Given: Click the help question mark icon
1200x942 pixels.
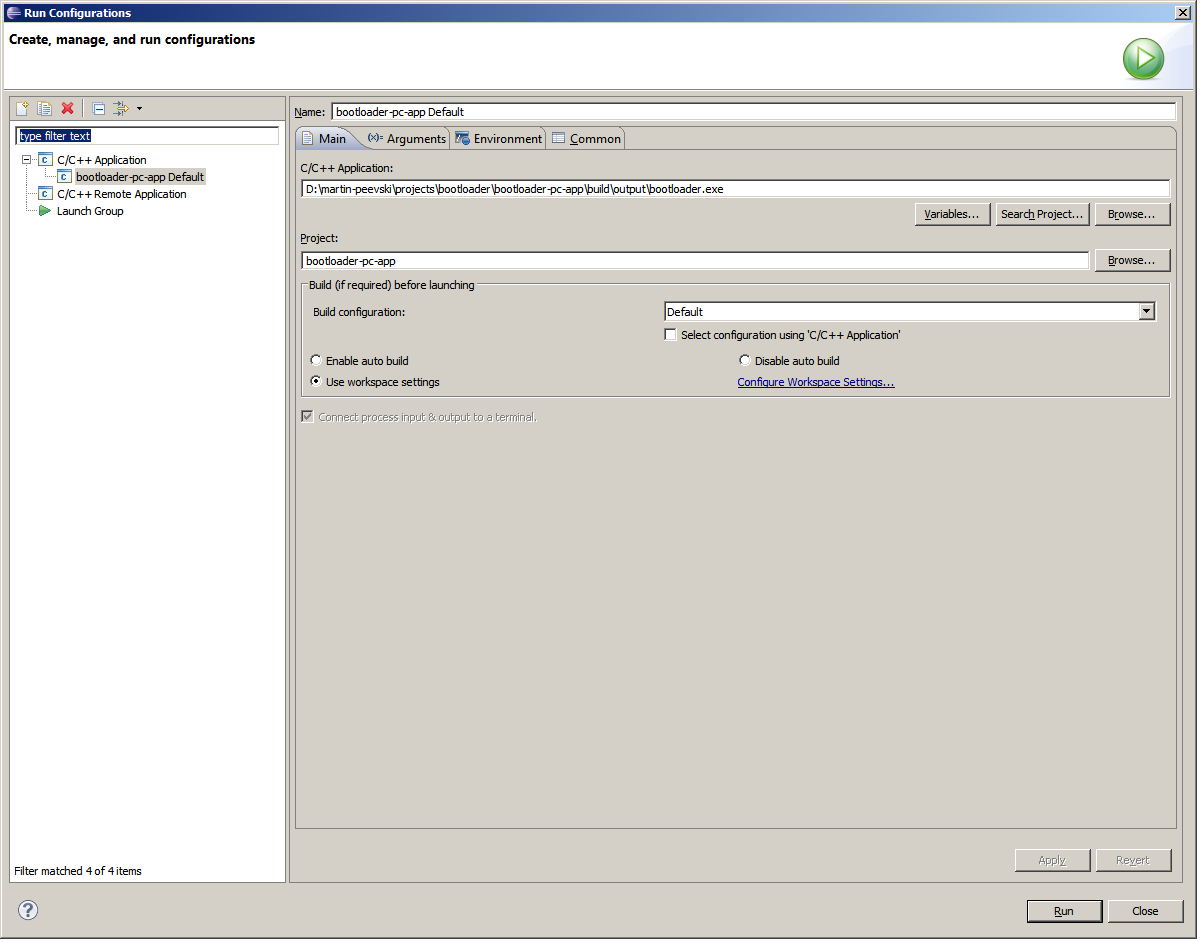Looking at the screenshot, I should point(28,910).
